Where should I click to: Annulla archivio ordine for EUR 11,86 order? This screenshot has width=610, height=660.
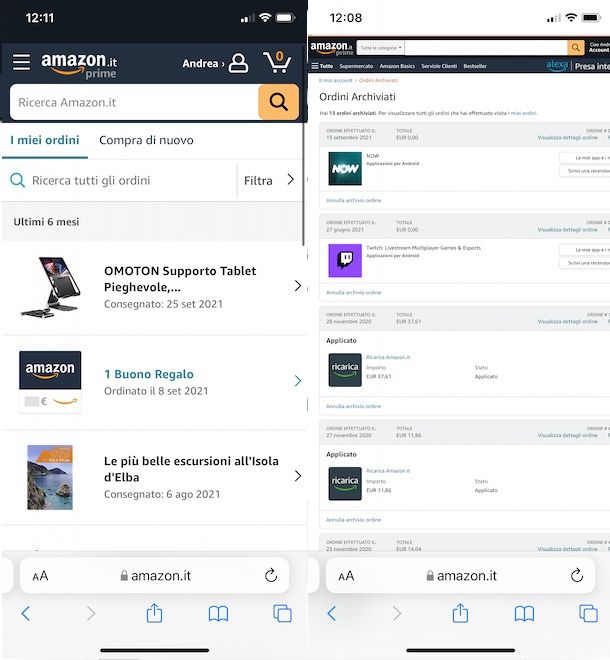(354, 520)
